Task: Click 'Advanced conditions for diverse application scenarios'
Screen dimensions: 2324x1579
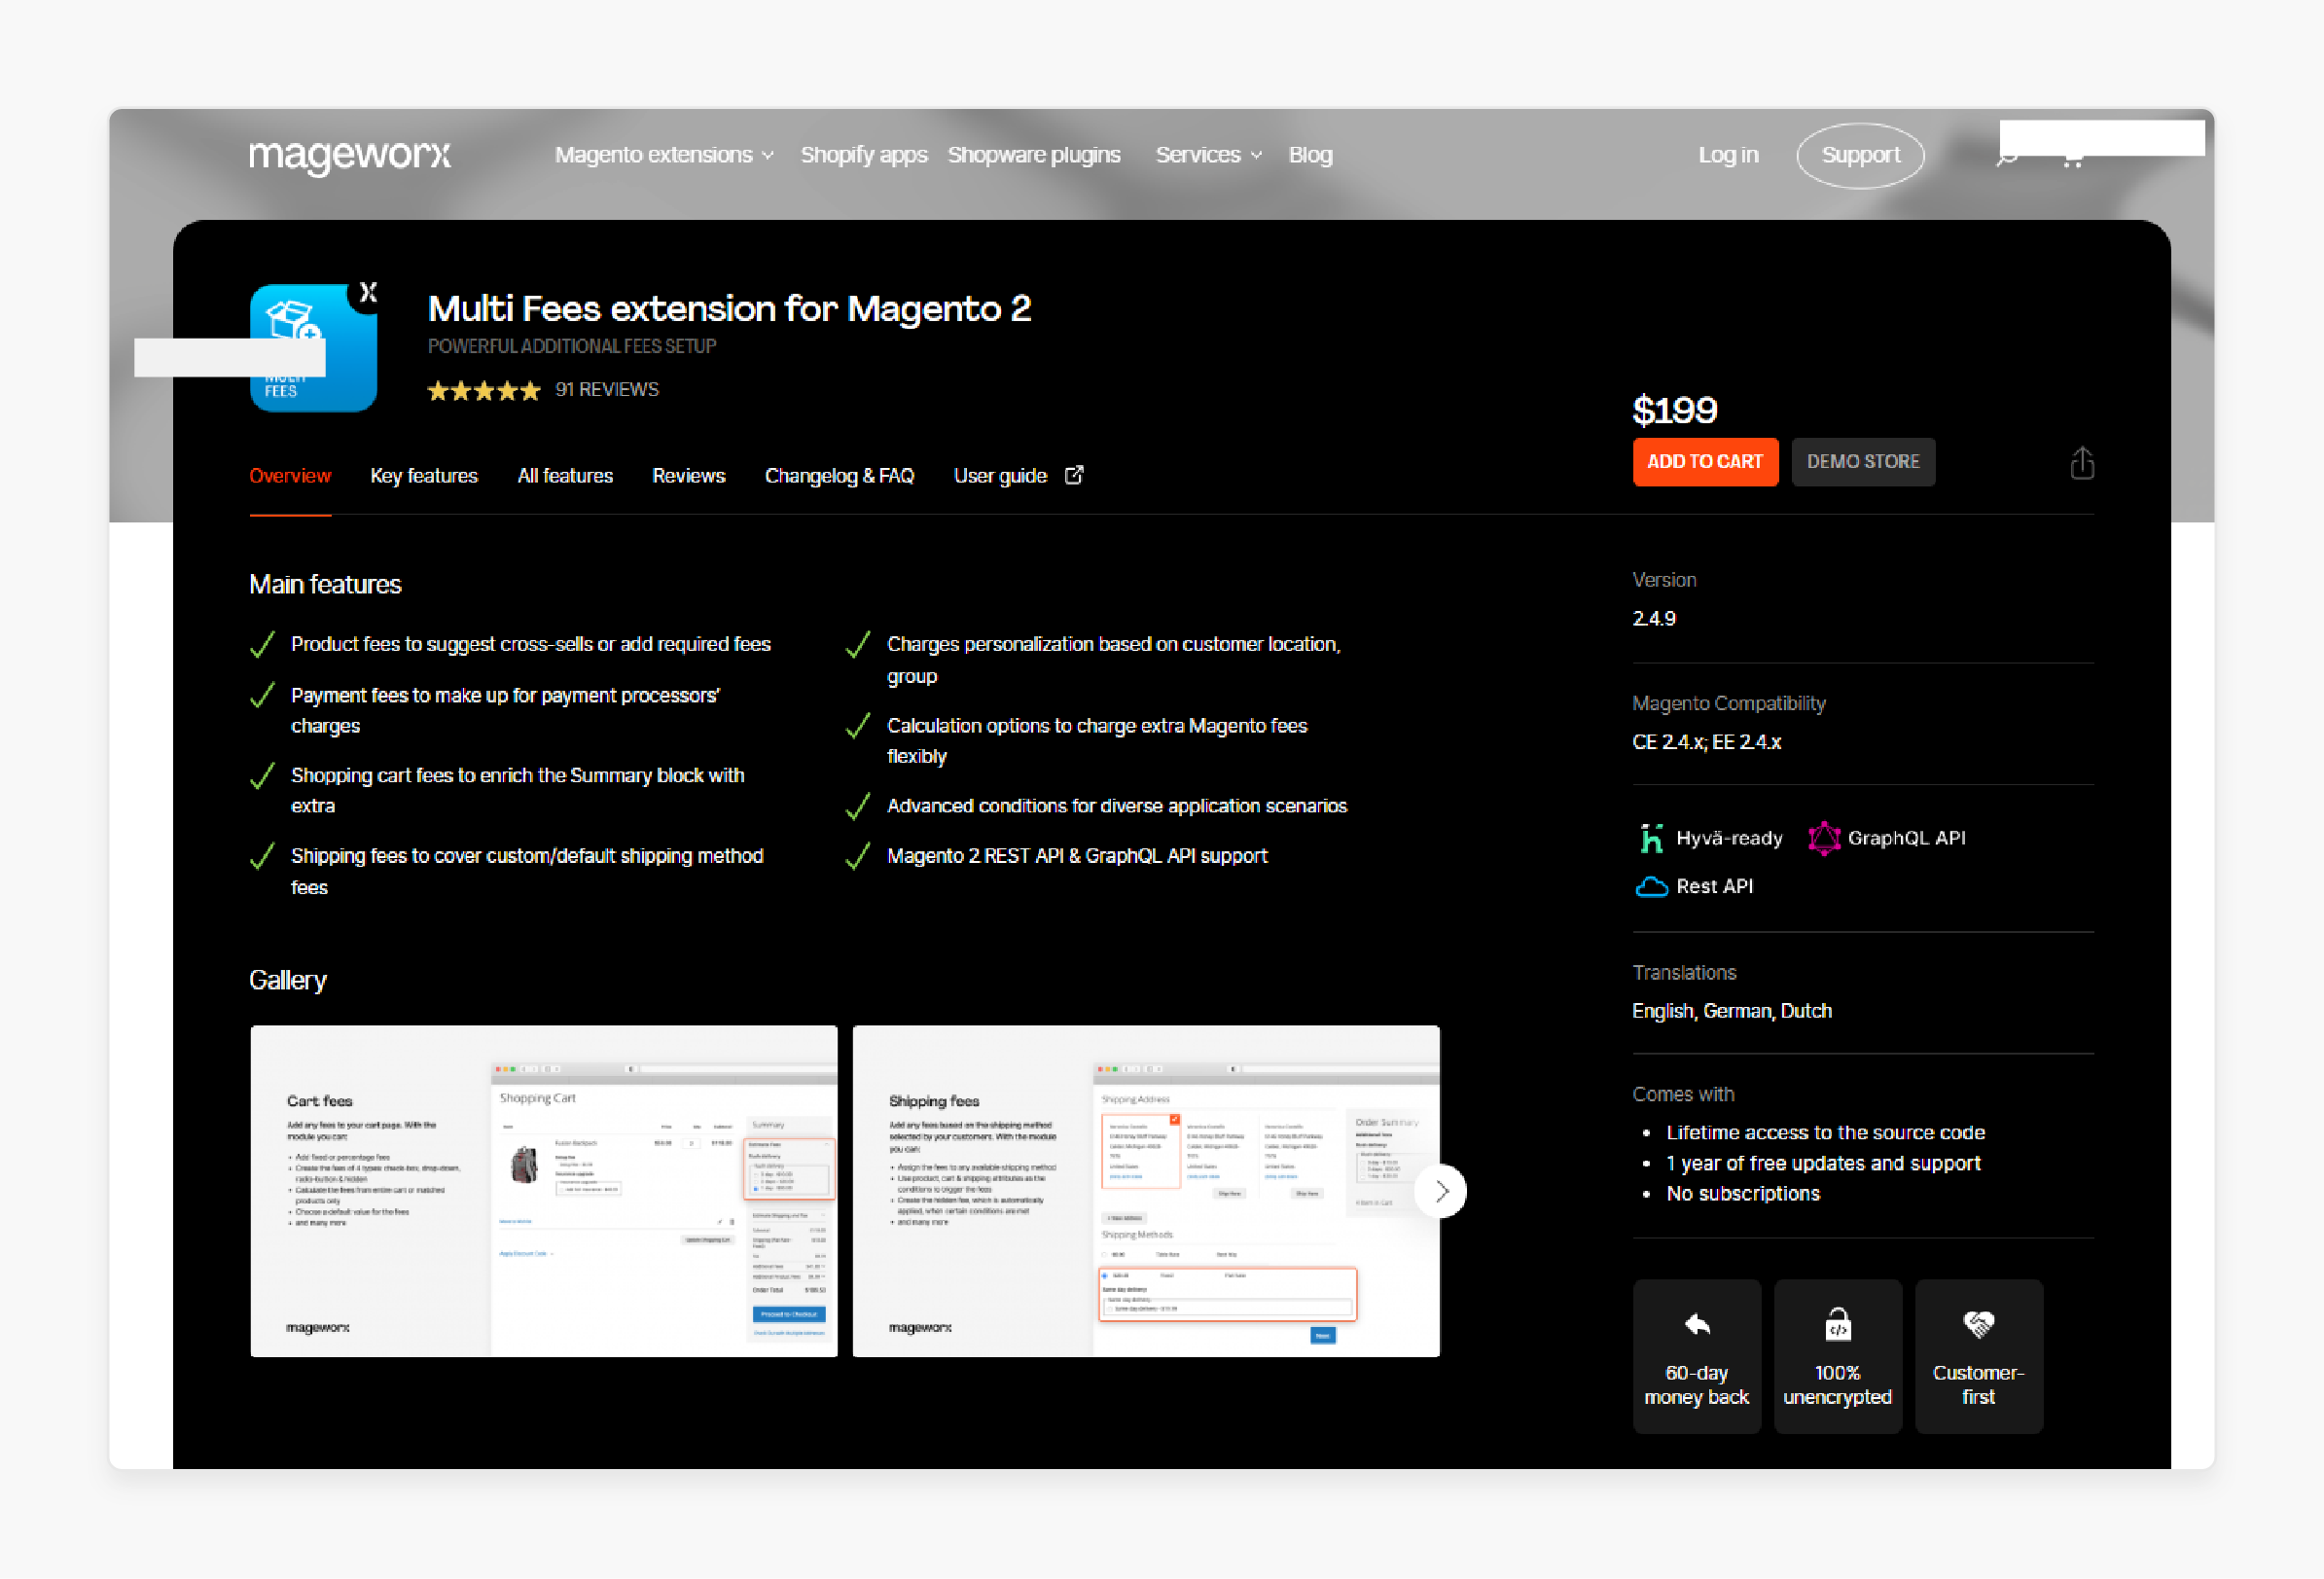Action: click(x=1116, y=806)
